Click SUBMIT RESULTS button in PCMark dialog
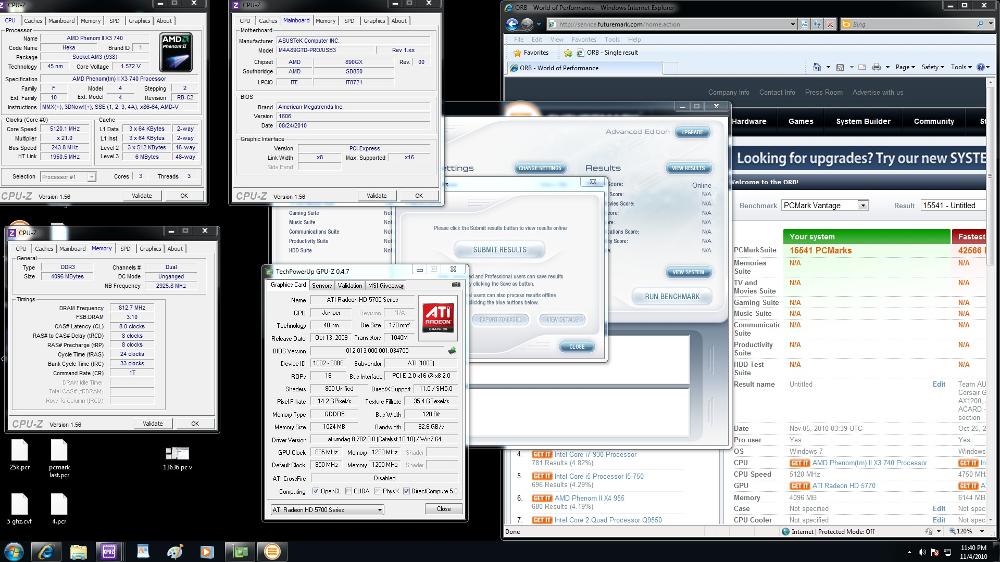The image size is (1000, 562). (x=500, y=249)
